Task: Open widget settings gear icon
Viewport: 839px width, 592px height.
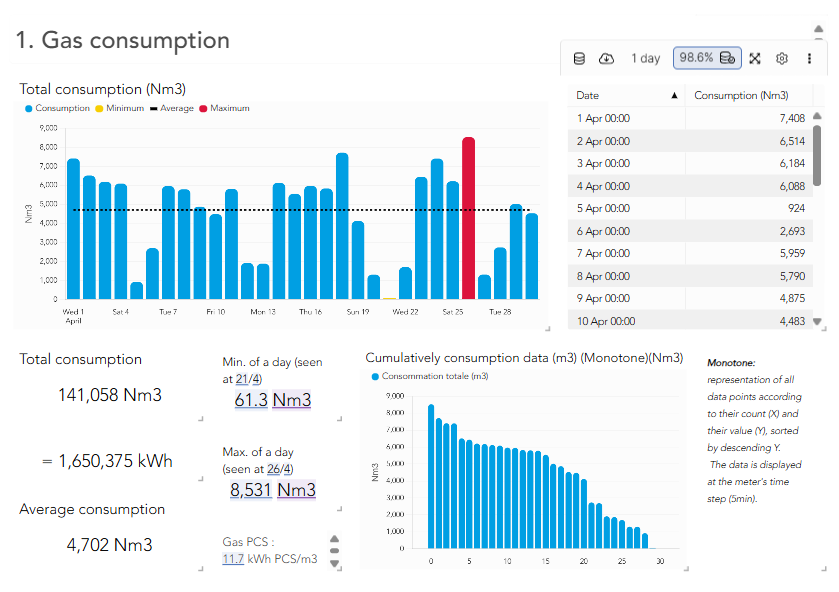Action: [x=782, y=58]
